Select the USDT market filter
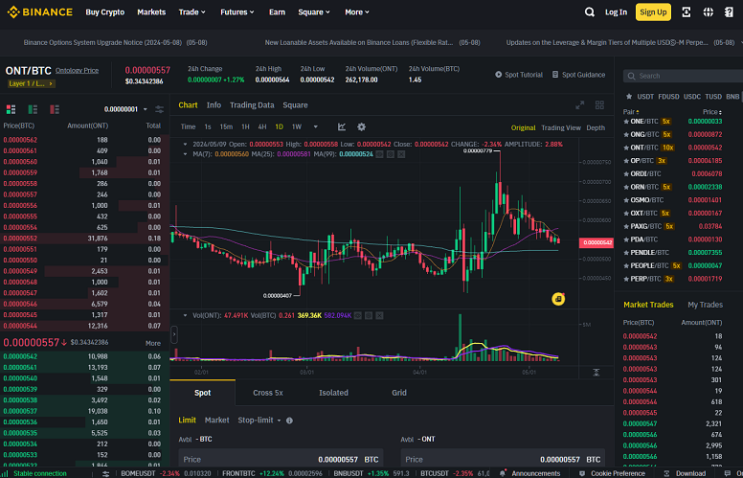The image size is (743, 478). (645, 97)
